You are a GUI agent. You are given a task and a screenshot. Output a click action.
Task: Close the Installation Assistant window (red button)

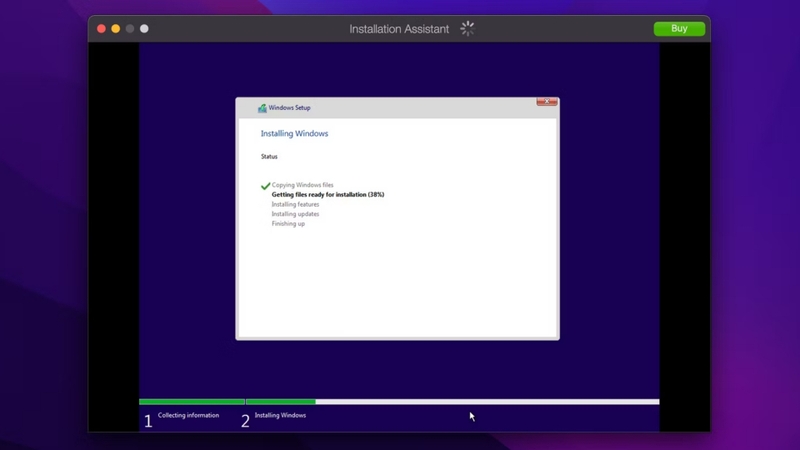click(102, 29)
